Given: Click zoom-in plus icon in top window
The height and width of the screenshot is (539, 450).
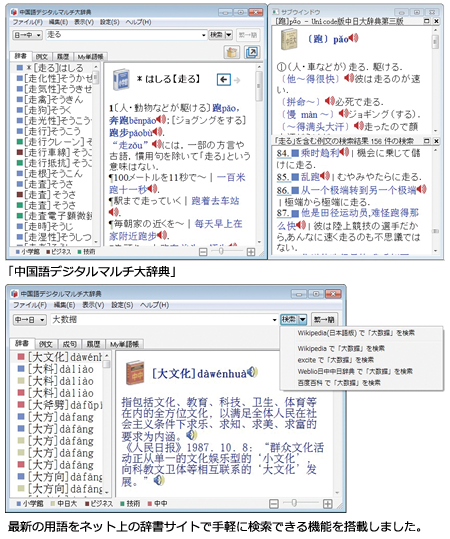Looking at the screenshot, I should tap(251, 252).
